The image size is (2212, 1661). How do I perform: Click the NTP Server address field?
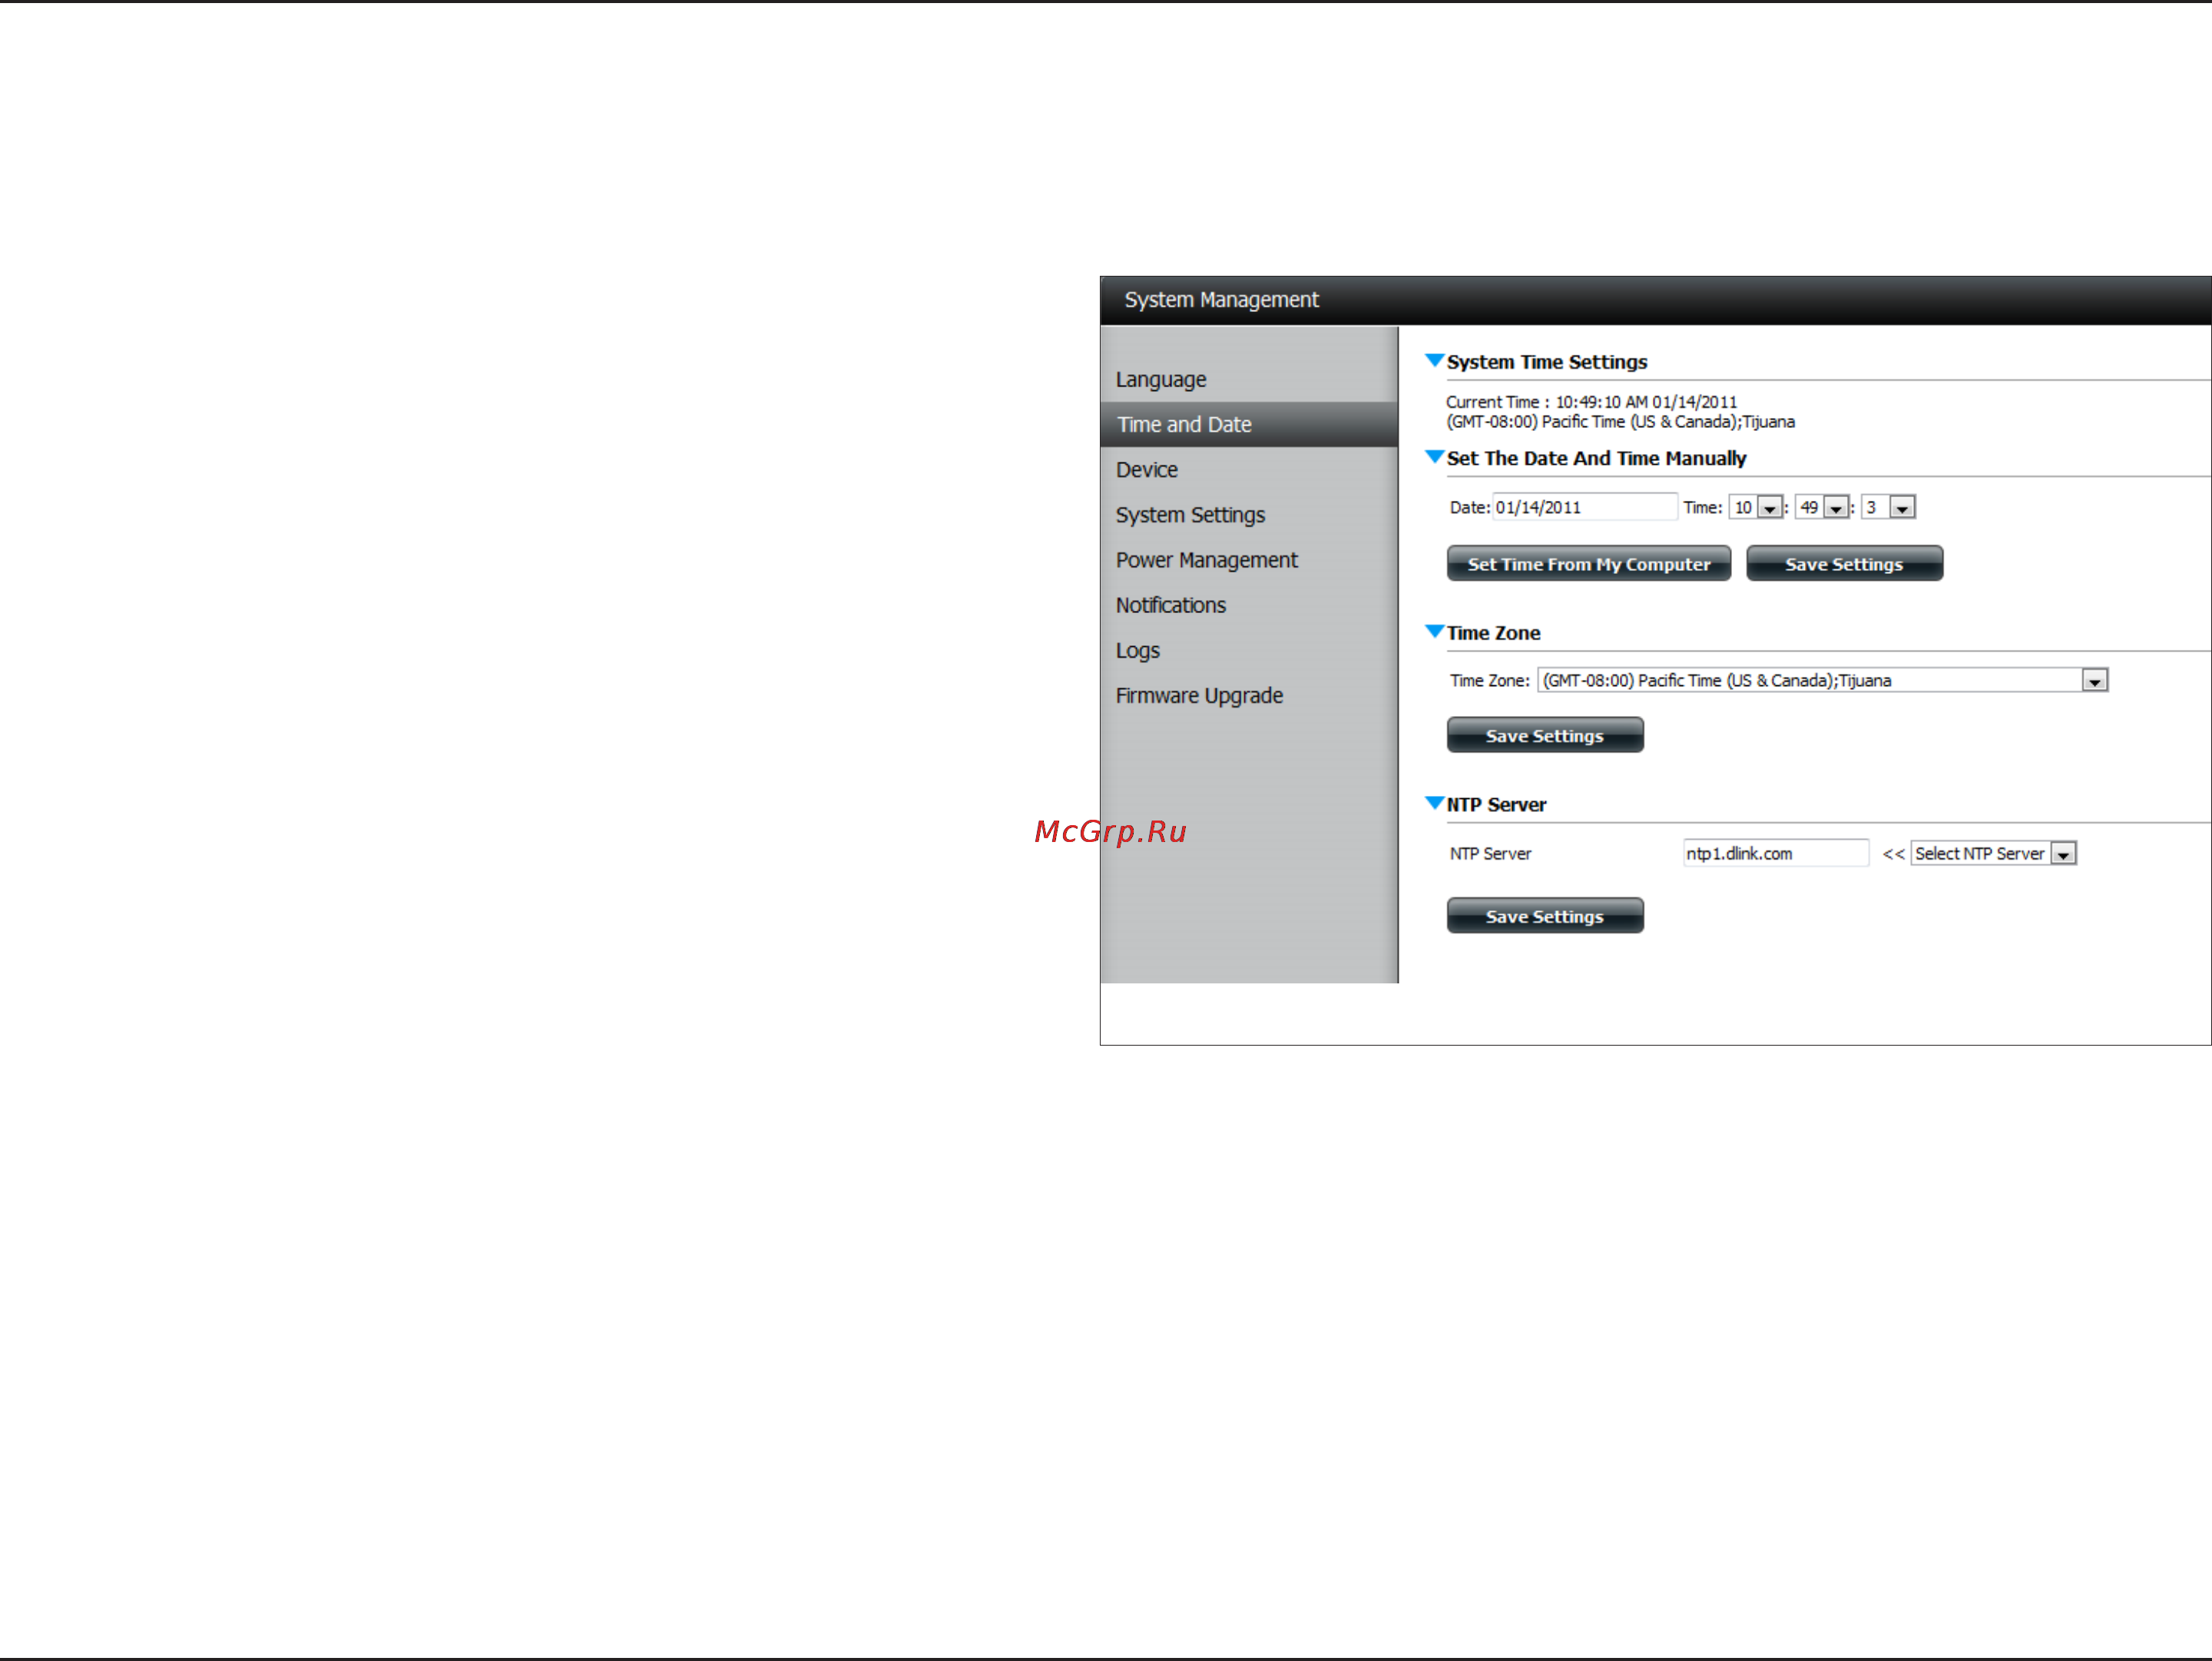pyautogui.click(x=1775, y=853)
